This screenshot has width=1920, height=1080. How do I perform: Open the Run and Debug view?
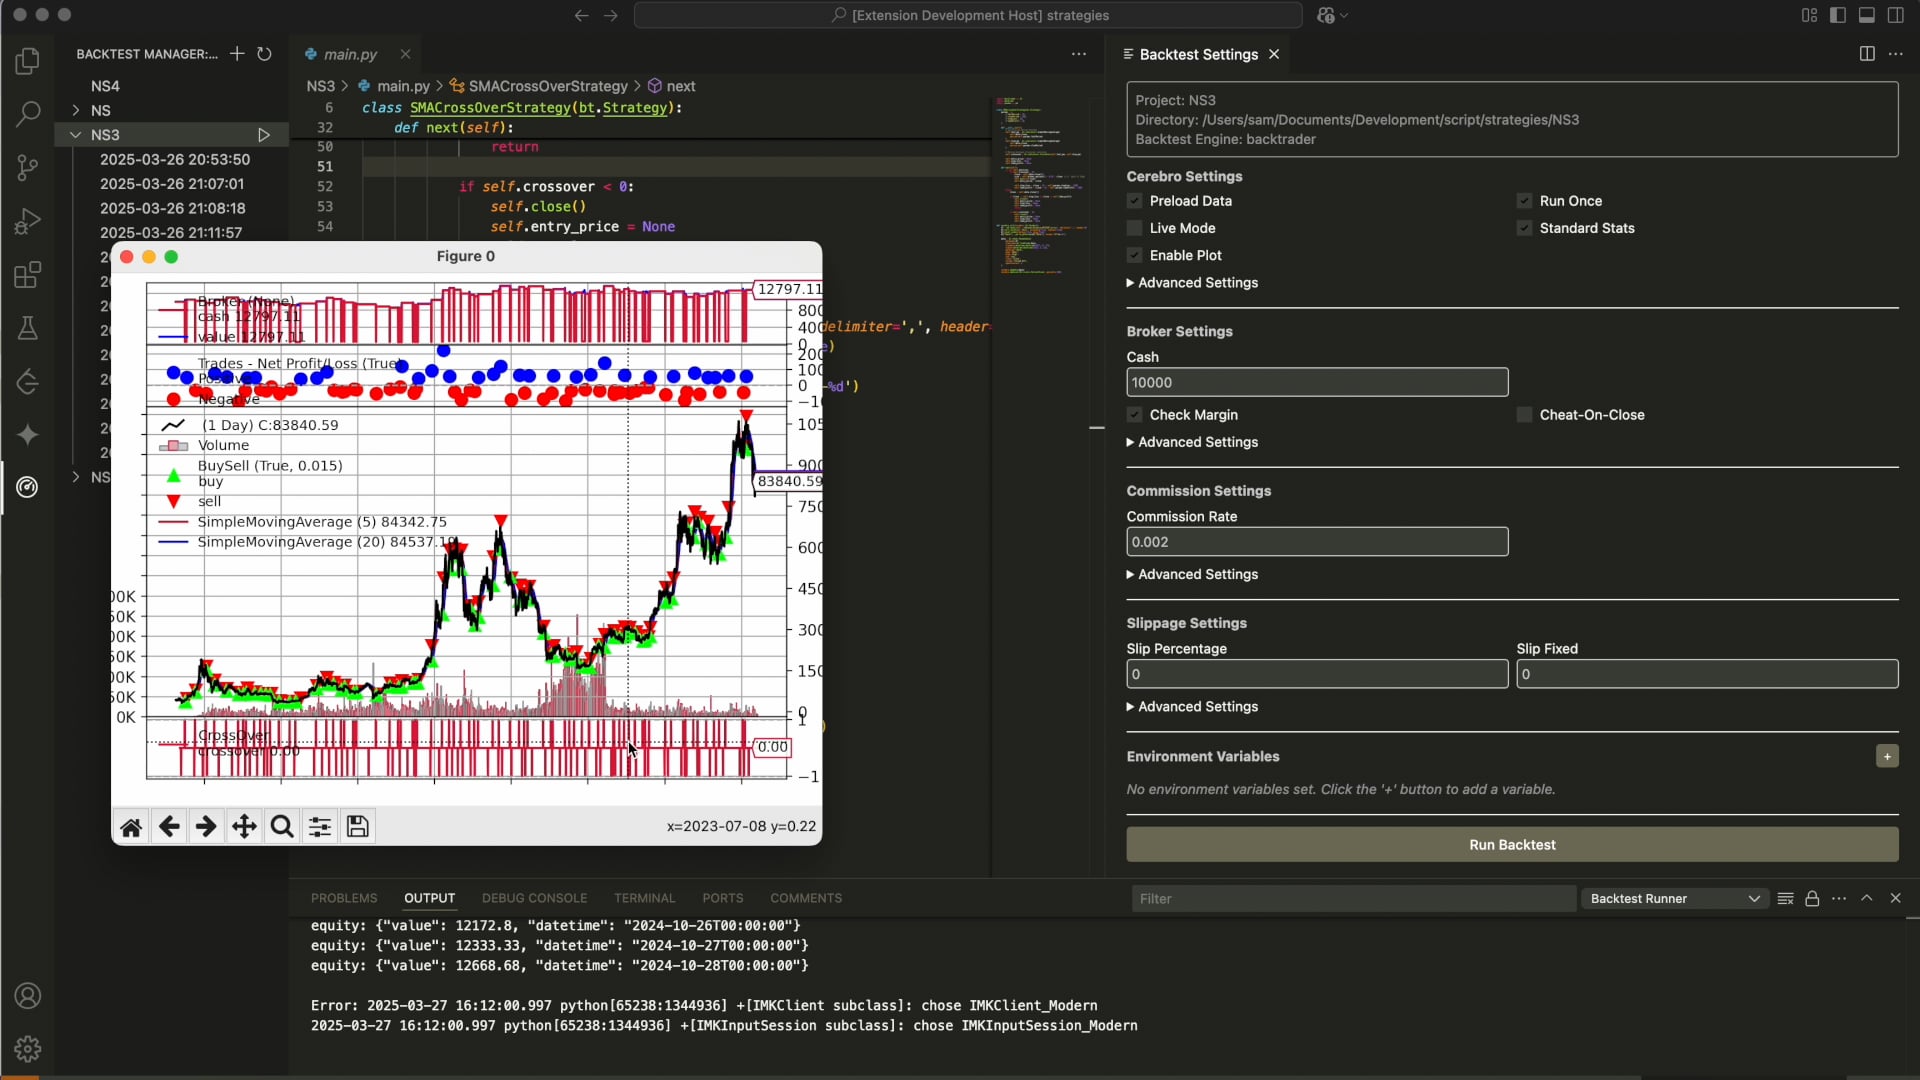click(x=27, y=220)
